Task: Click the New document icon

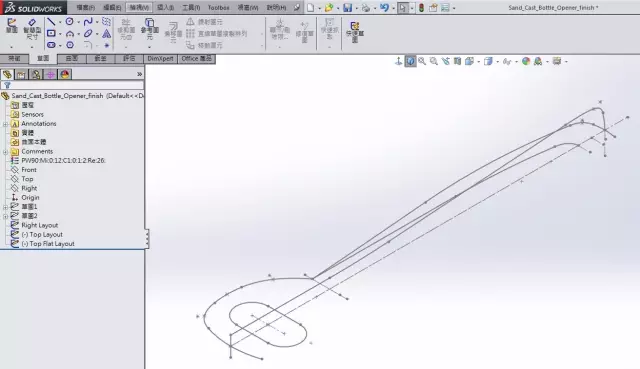Action: point(310,7)
